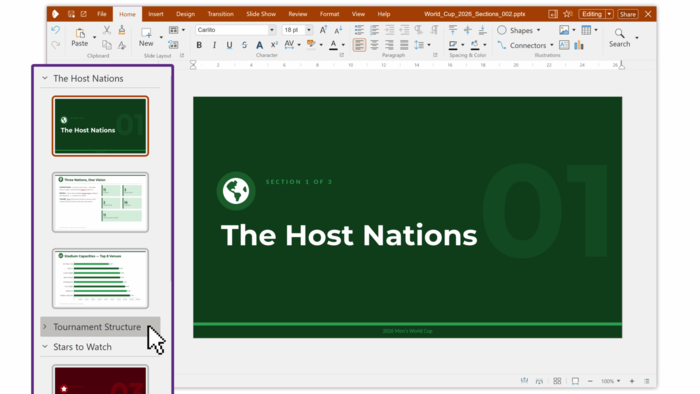Switch to the Insert tab
Image resolution: width=700 pixels, height=394 pixels.
(155, 14)
